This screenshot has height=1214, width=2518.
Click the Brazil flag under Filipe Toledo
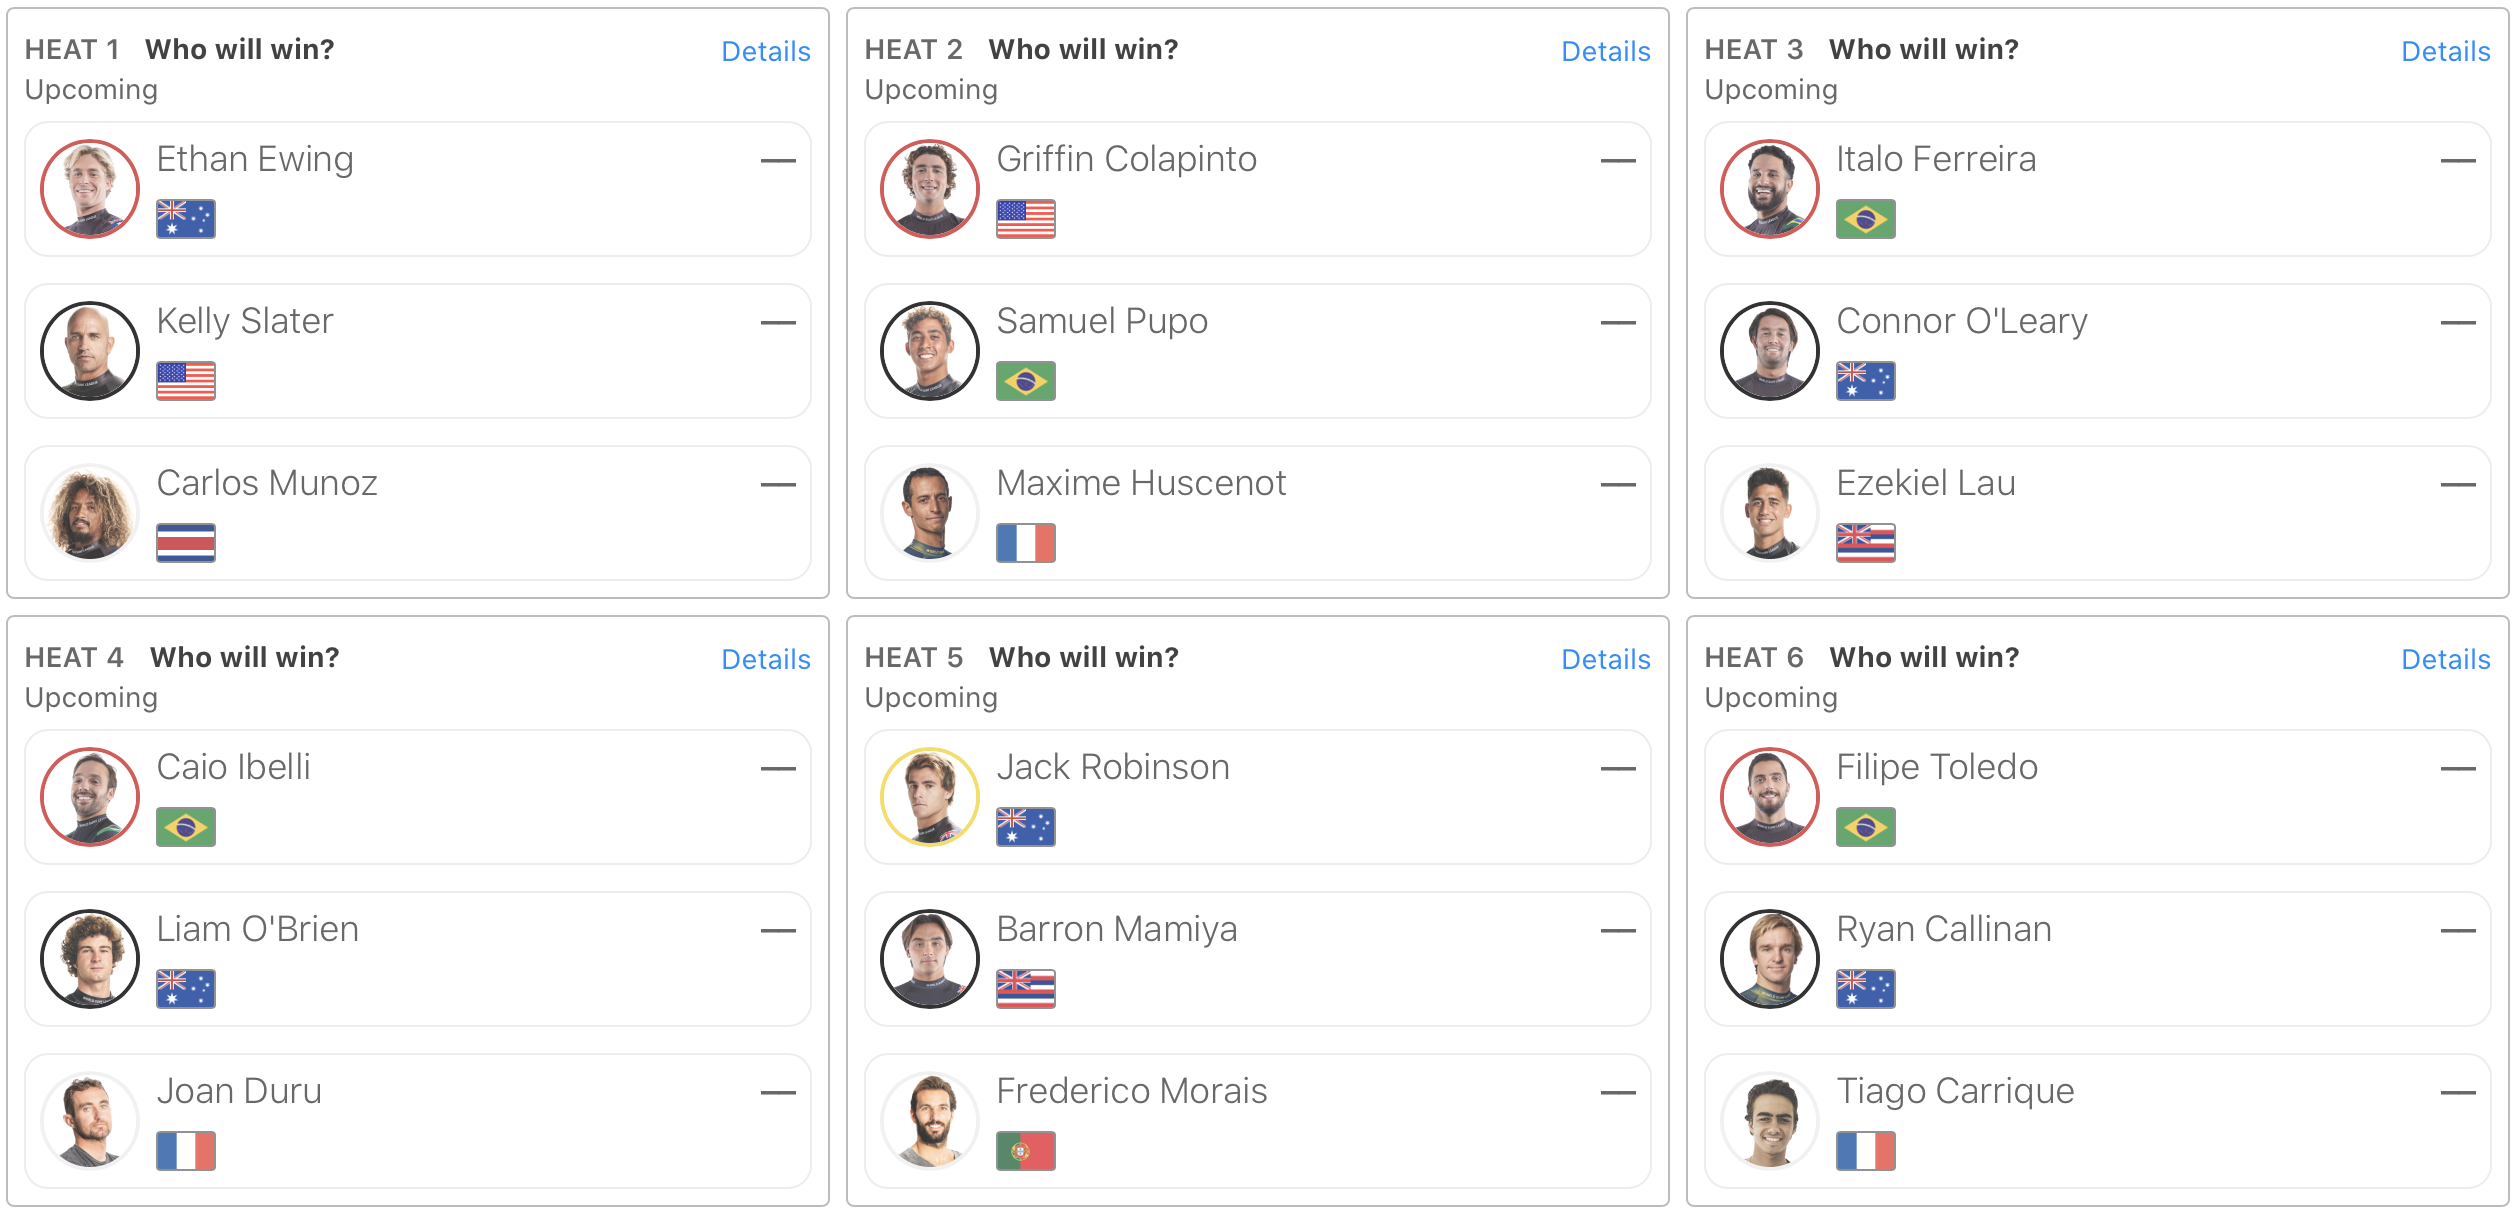coord(1866,827)
